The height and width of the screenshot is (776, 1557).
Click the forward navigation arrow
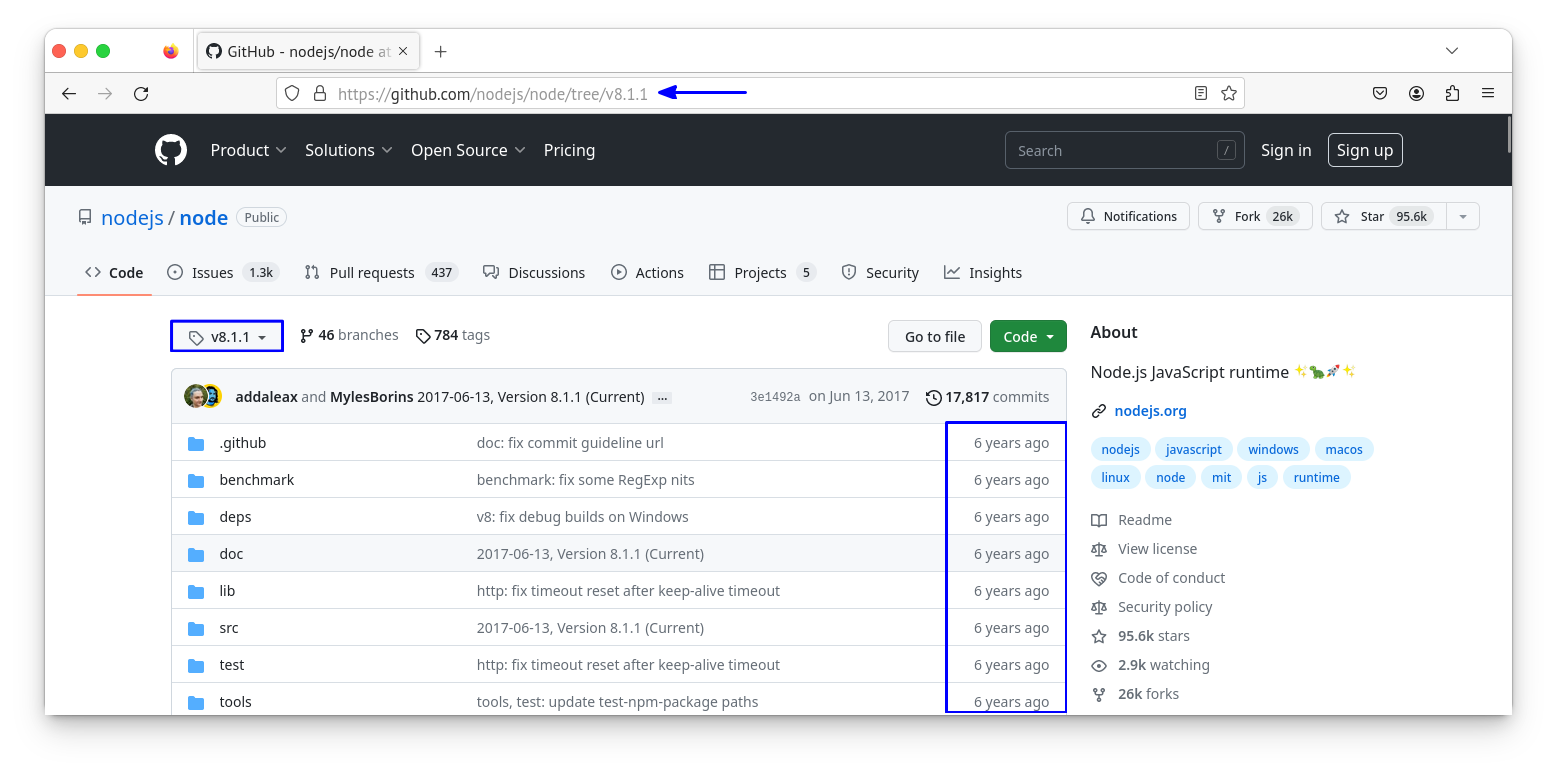click(x=105, y=93)
